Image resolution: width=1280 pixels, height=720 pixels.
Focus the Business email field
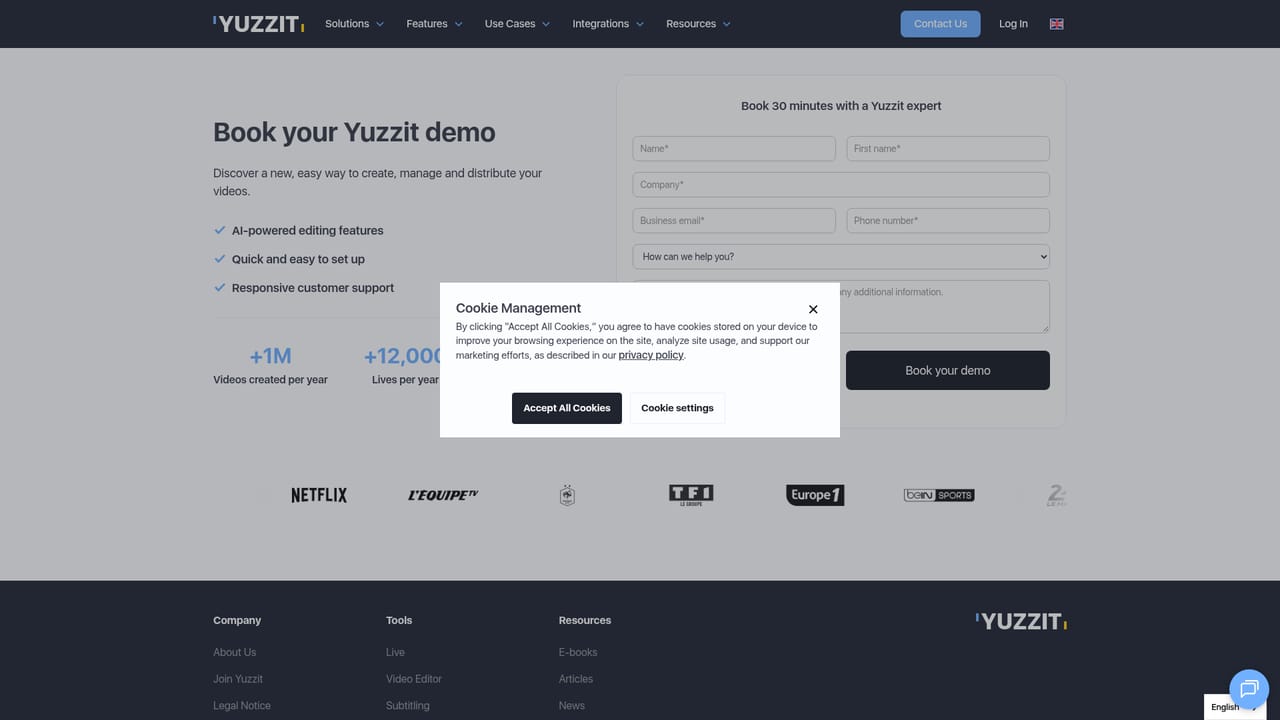(x=734, y=221)
